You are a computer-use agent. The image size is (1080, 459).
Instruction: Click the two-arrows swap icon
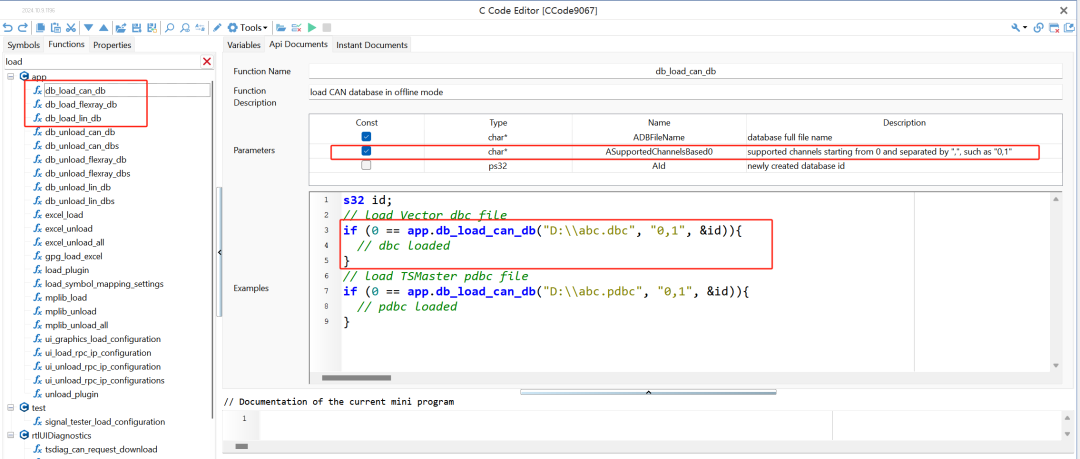pos(200,28)
